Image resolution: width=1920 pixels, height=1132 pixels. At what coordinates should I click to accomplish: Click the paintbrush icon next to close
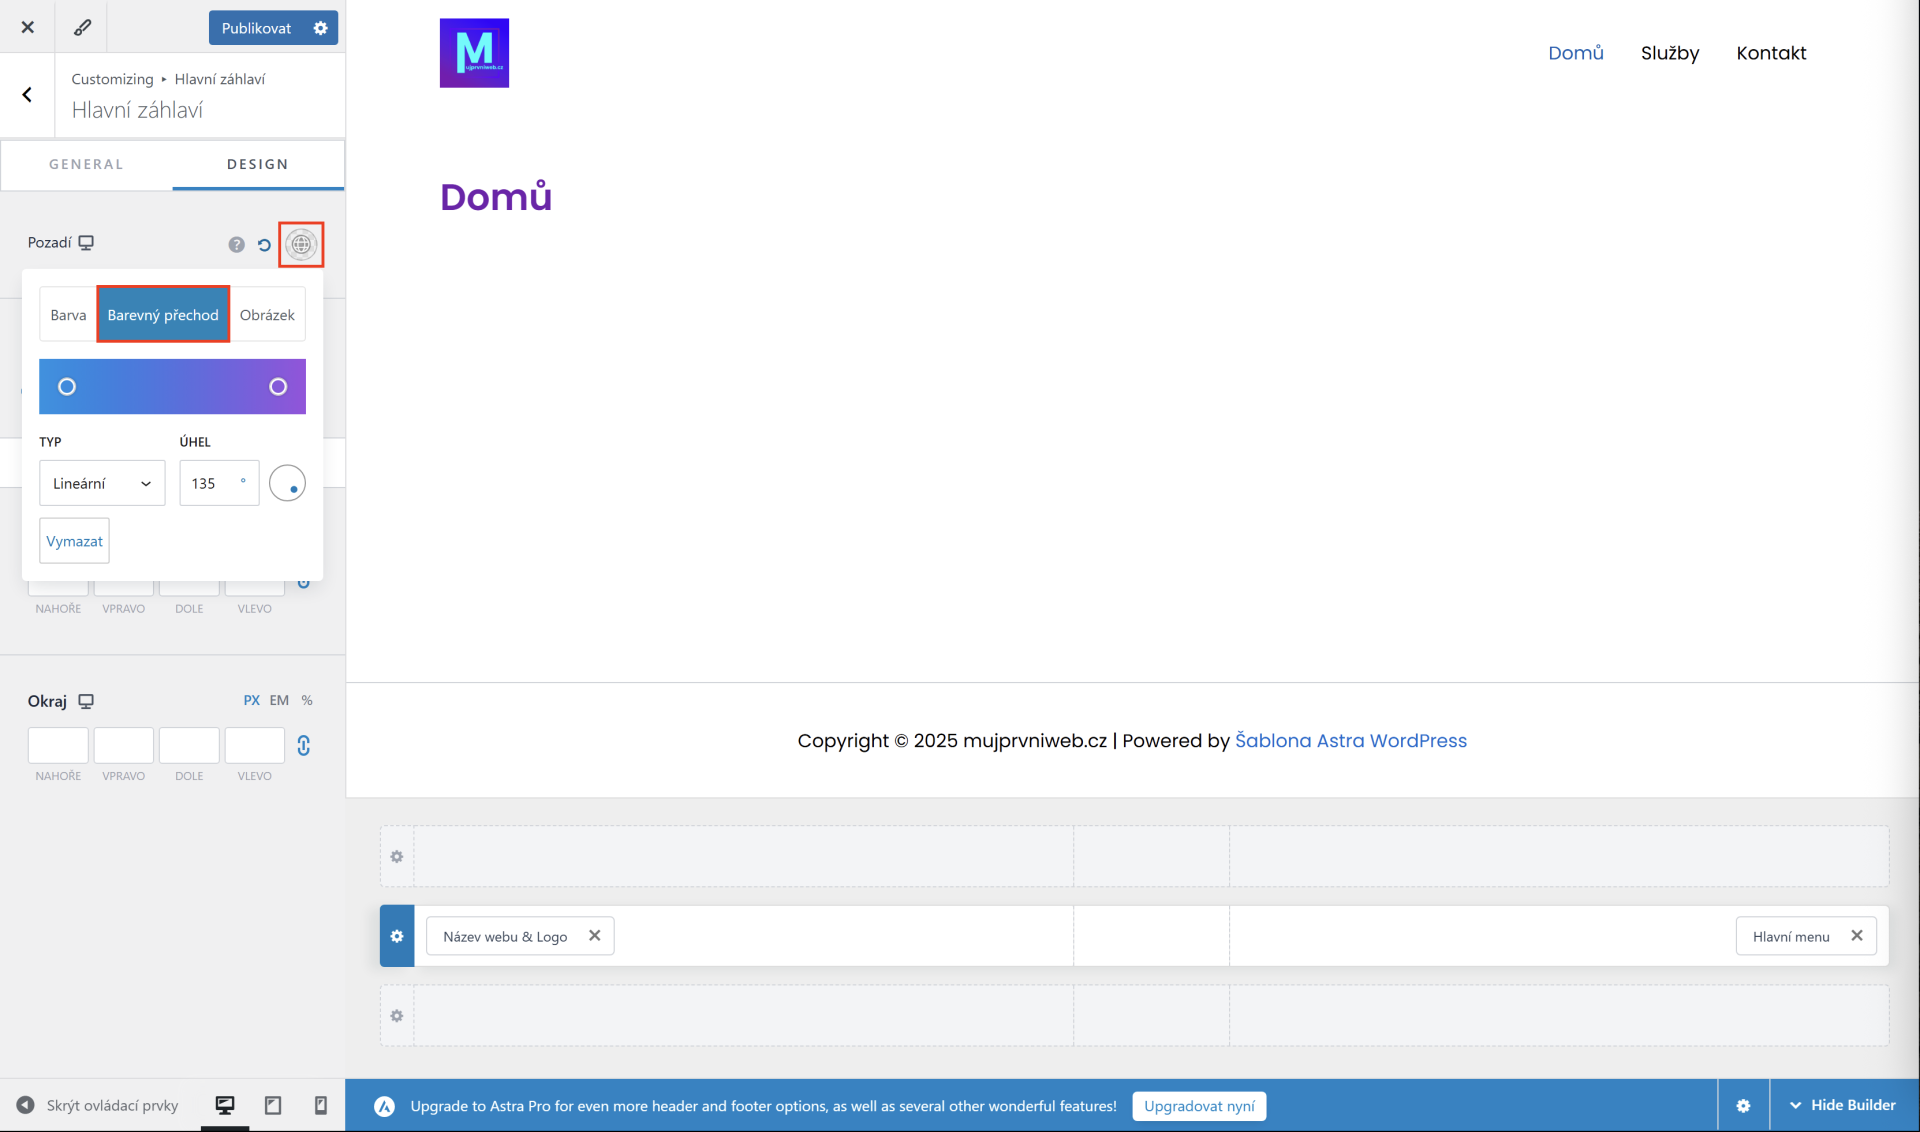(83, 28)
